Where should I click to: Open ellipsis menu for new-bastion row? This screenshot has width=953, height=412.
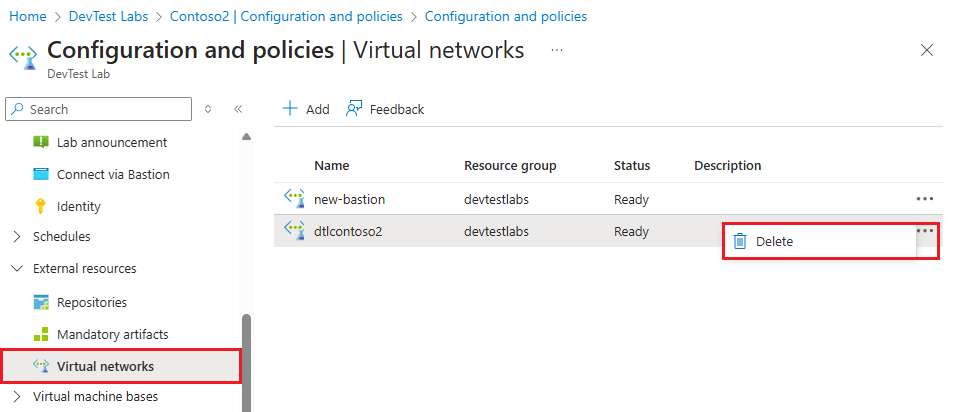click(x=924, y=198)
